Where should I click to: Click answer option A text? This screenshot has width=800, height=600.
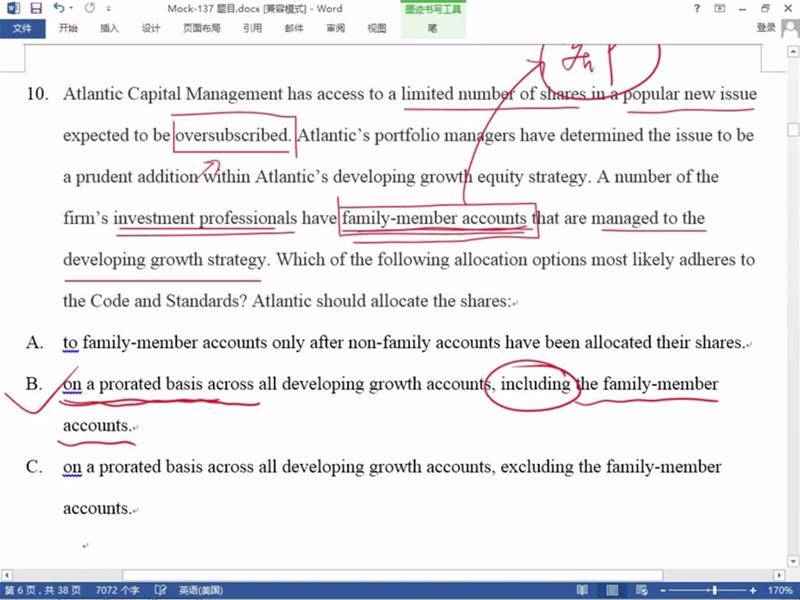[404, 342]
